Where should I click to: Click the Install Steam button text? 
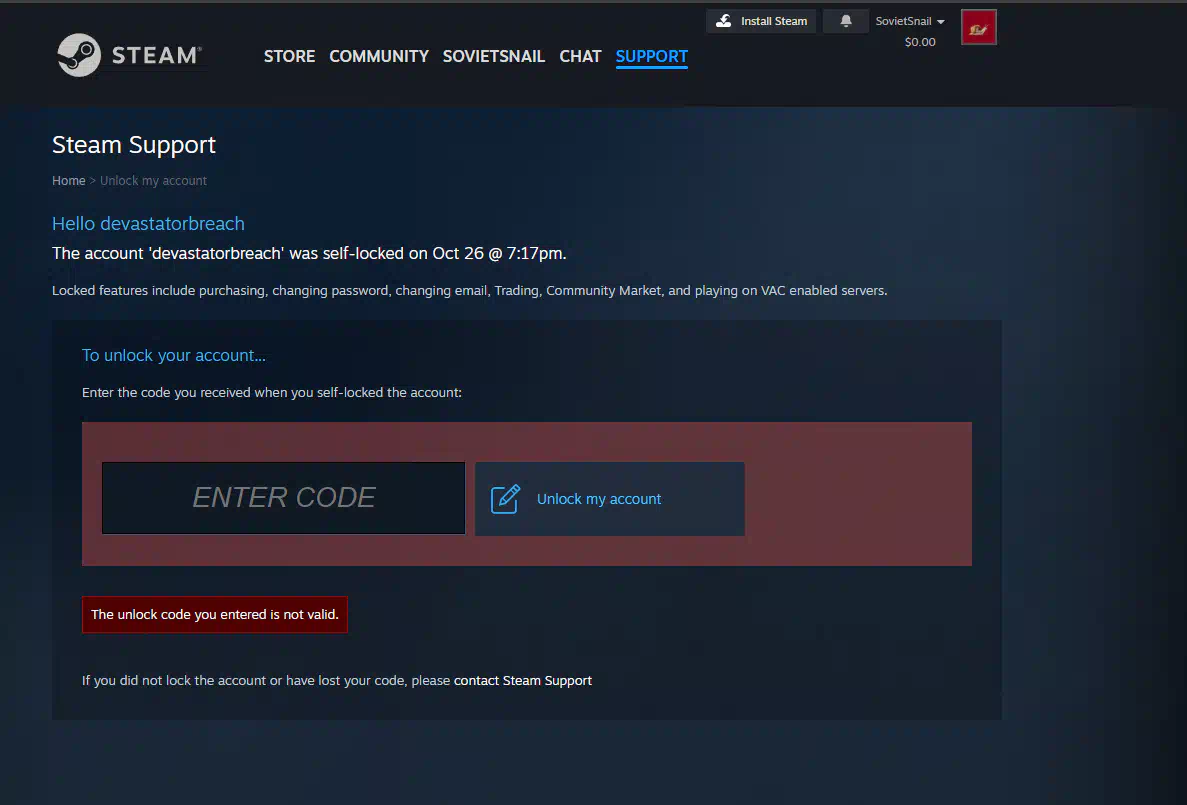pos(773,21)
